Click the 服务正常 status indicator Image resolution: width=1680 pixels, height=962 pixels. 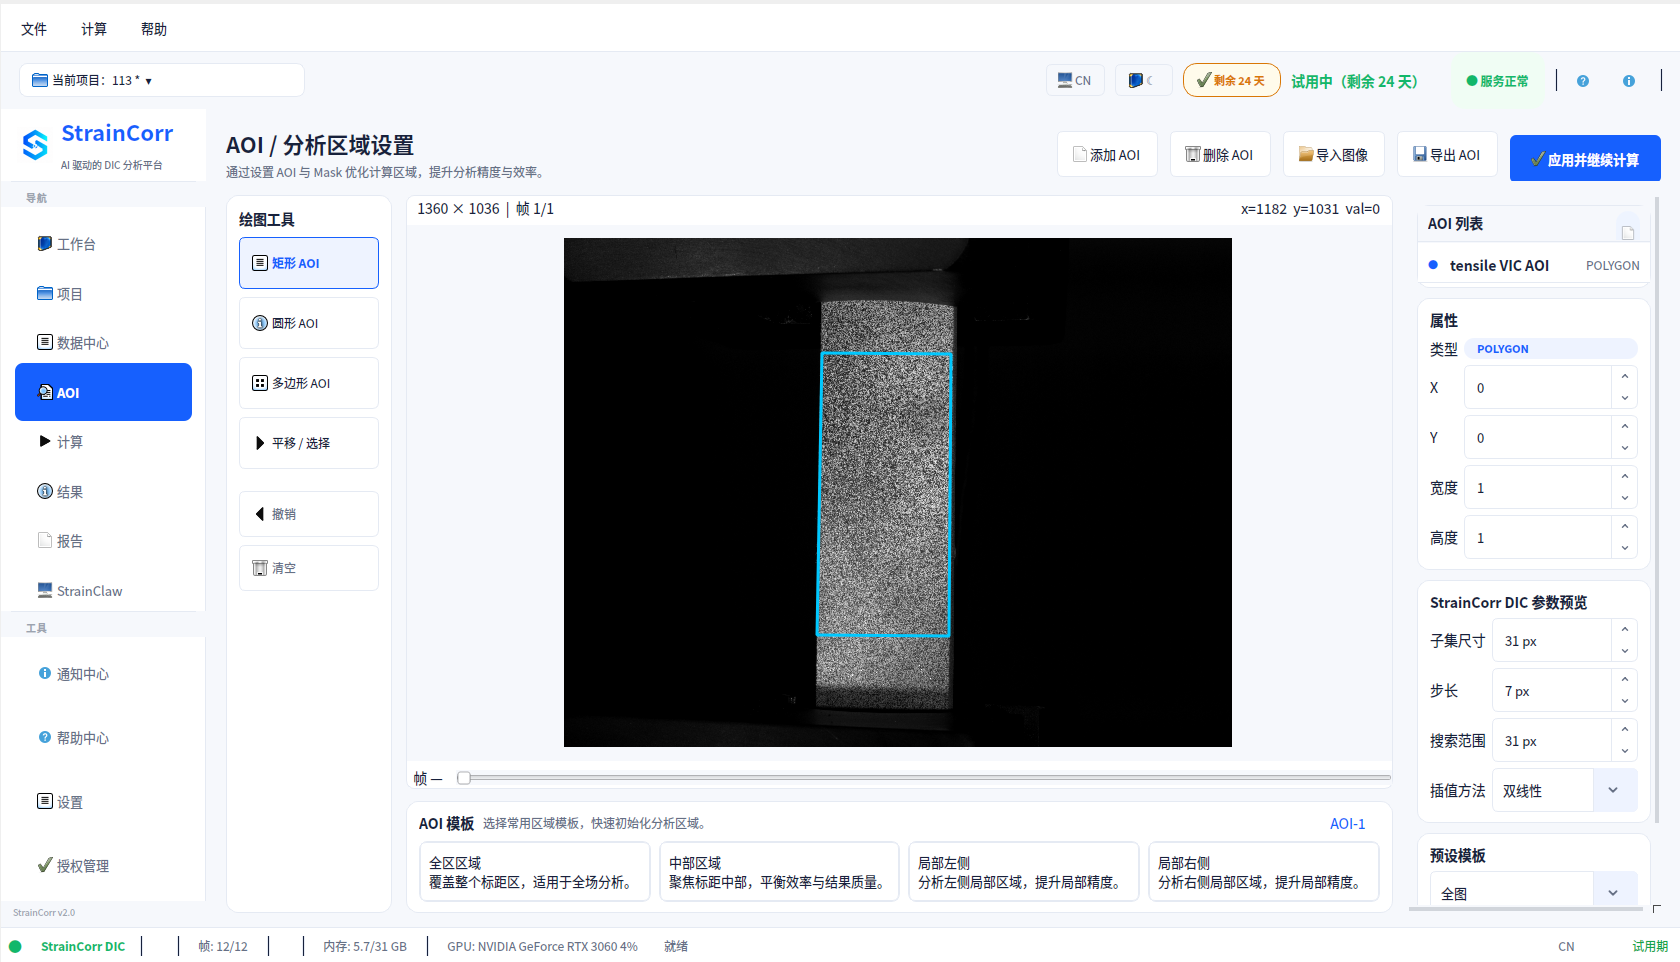(1497, 81)
